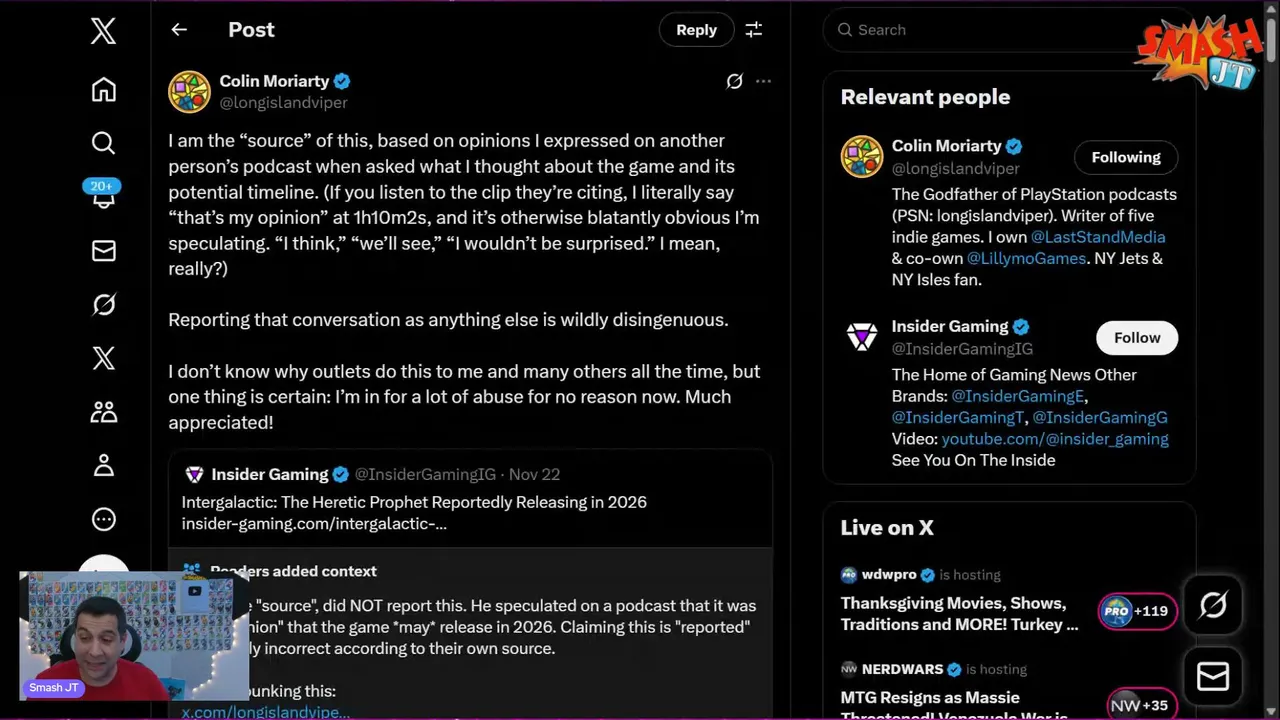
Task: Open Explore search icon in sidebar
Action: [x=103, y=143]
